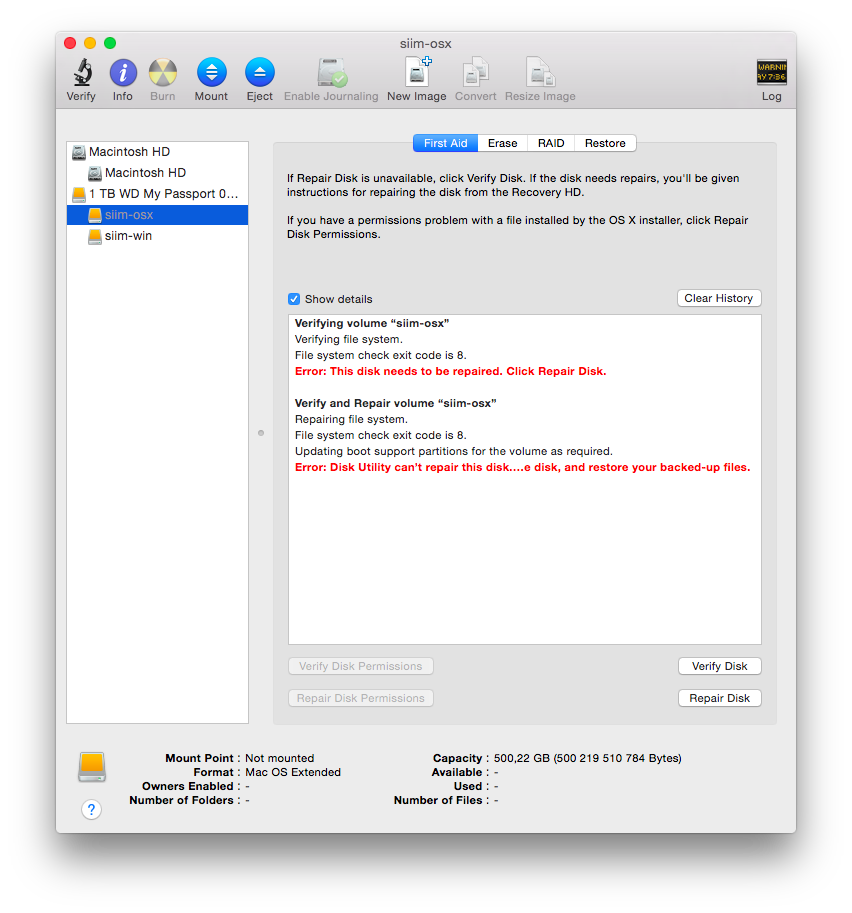852x913 pixels.
Task: Click the 'Not mounted' mount point value
Action: (280, 758)
